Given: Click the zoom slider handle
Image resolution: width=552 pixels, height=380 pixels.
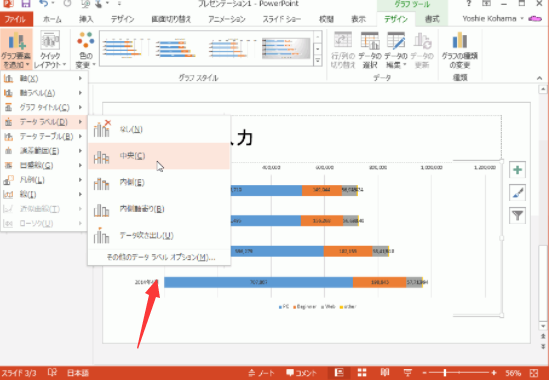Looking at the screenshot, I should click(x=445, y=373).
